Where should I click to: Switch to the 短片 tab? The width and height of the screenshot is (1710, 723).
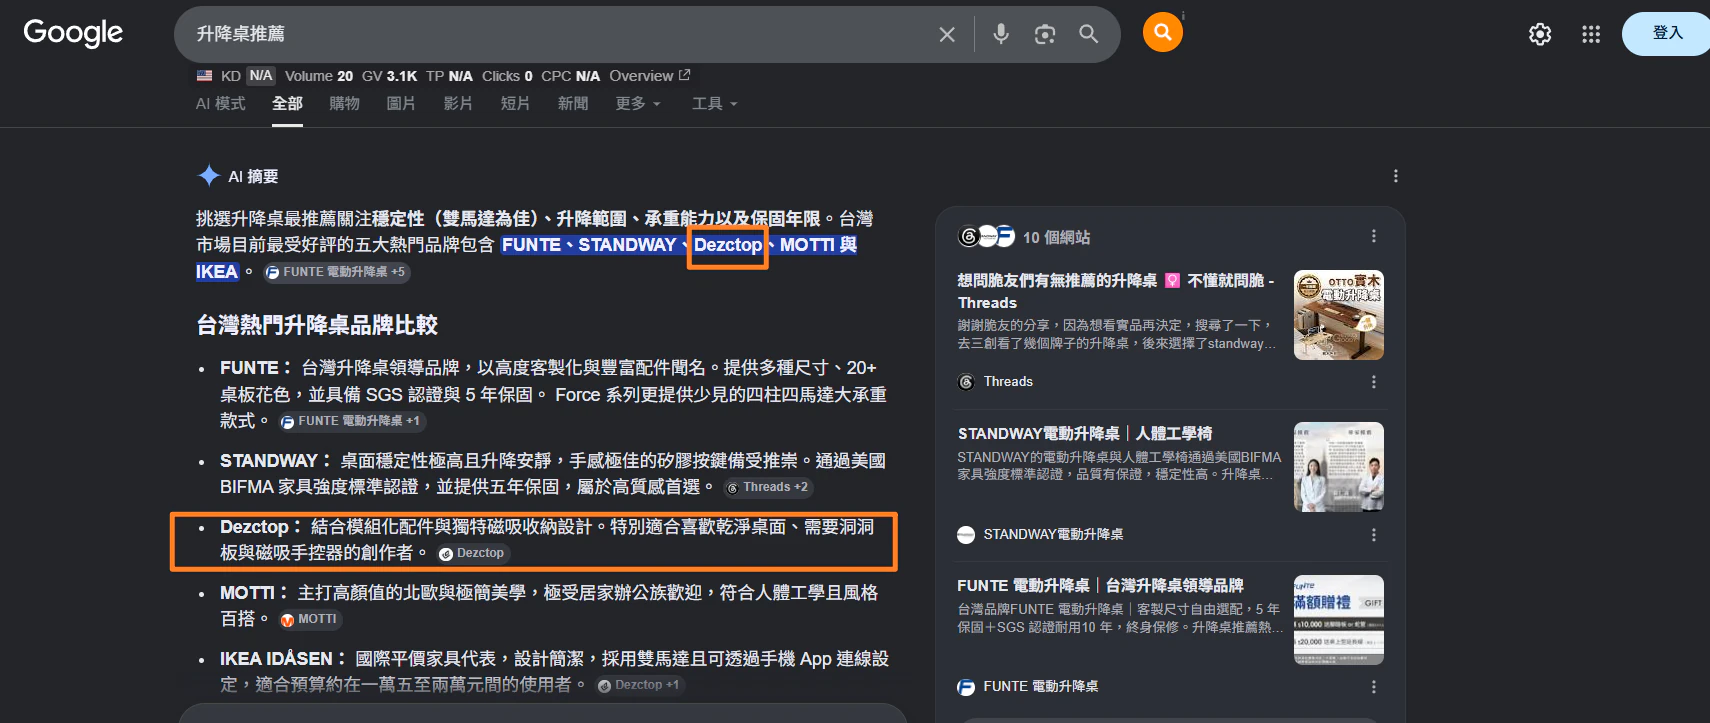click(515, 104)
